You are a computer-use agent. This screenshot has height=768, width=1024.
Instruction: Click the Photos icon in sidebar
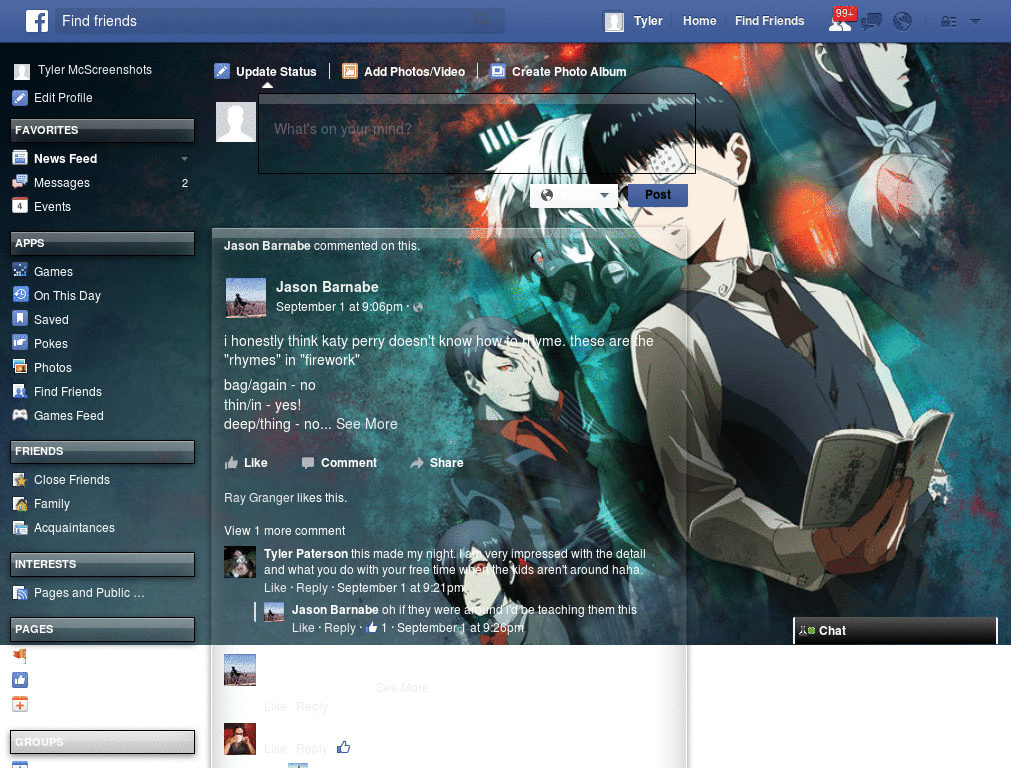pos(20,367)
